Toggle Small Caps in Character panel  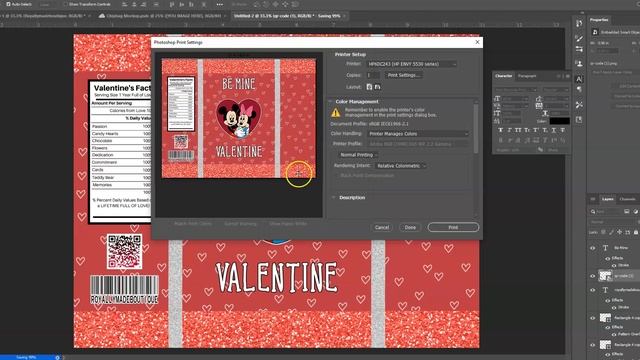coord(527,130)
